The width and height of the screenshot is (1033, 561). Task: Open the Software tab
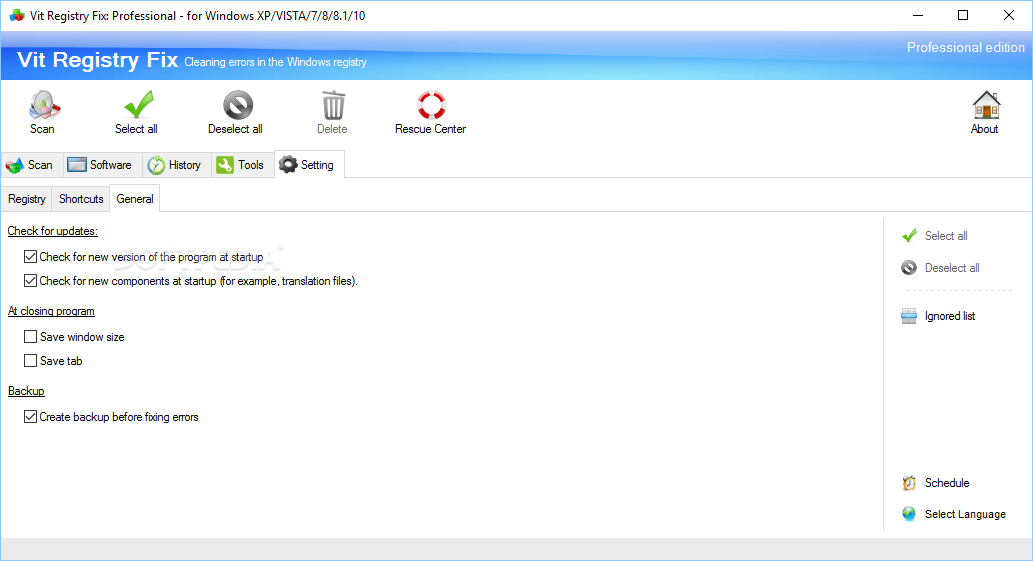pos(101,165)
